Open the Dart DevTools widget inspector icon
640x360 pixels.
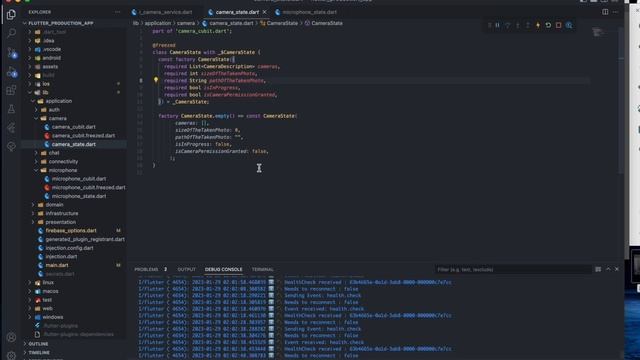[569, 25]
